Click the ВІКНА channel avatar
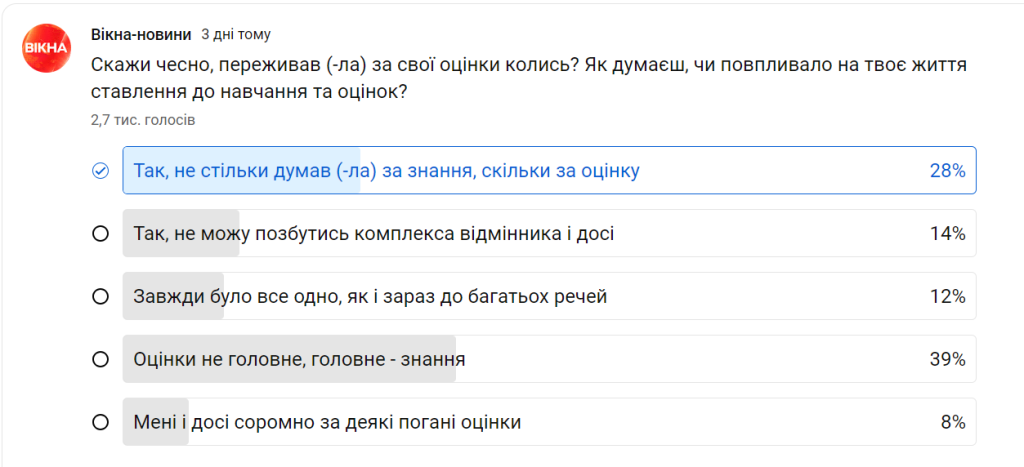The height and width of the screenshot is (467, 1024). (x=46, y=48)
